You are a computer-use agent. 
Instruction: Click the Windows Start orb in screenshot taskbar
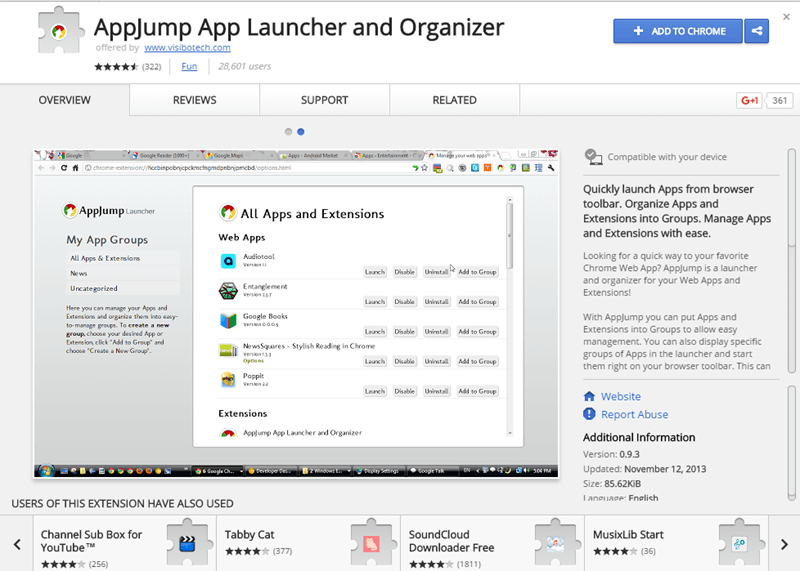pyautogui.click(x=46, y=471)
